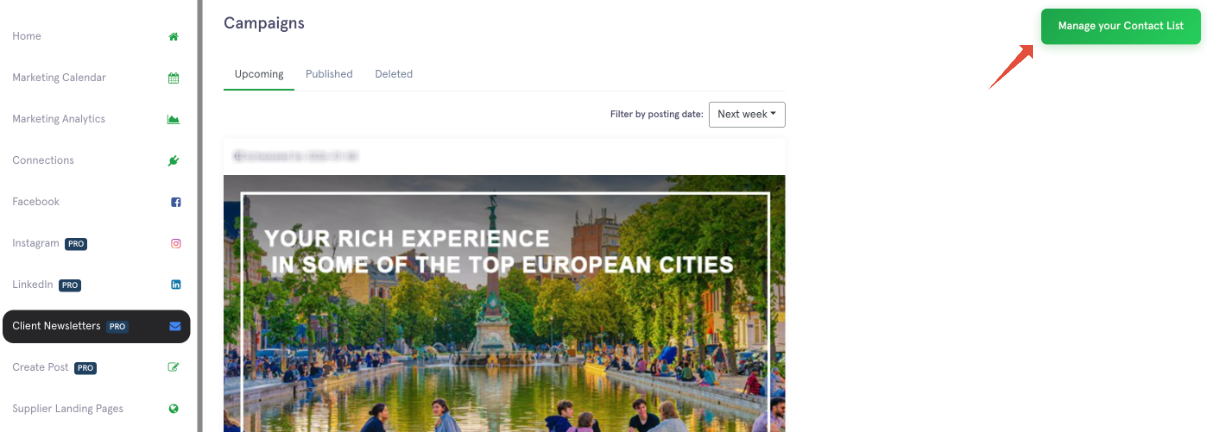Click the blurred campaign title header
This screenshot has height=432, width=1207.
tap(295, 156)
